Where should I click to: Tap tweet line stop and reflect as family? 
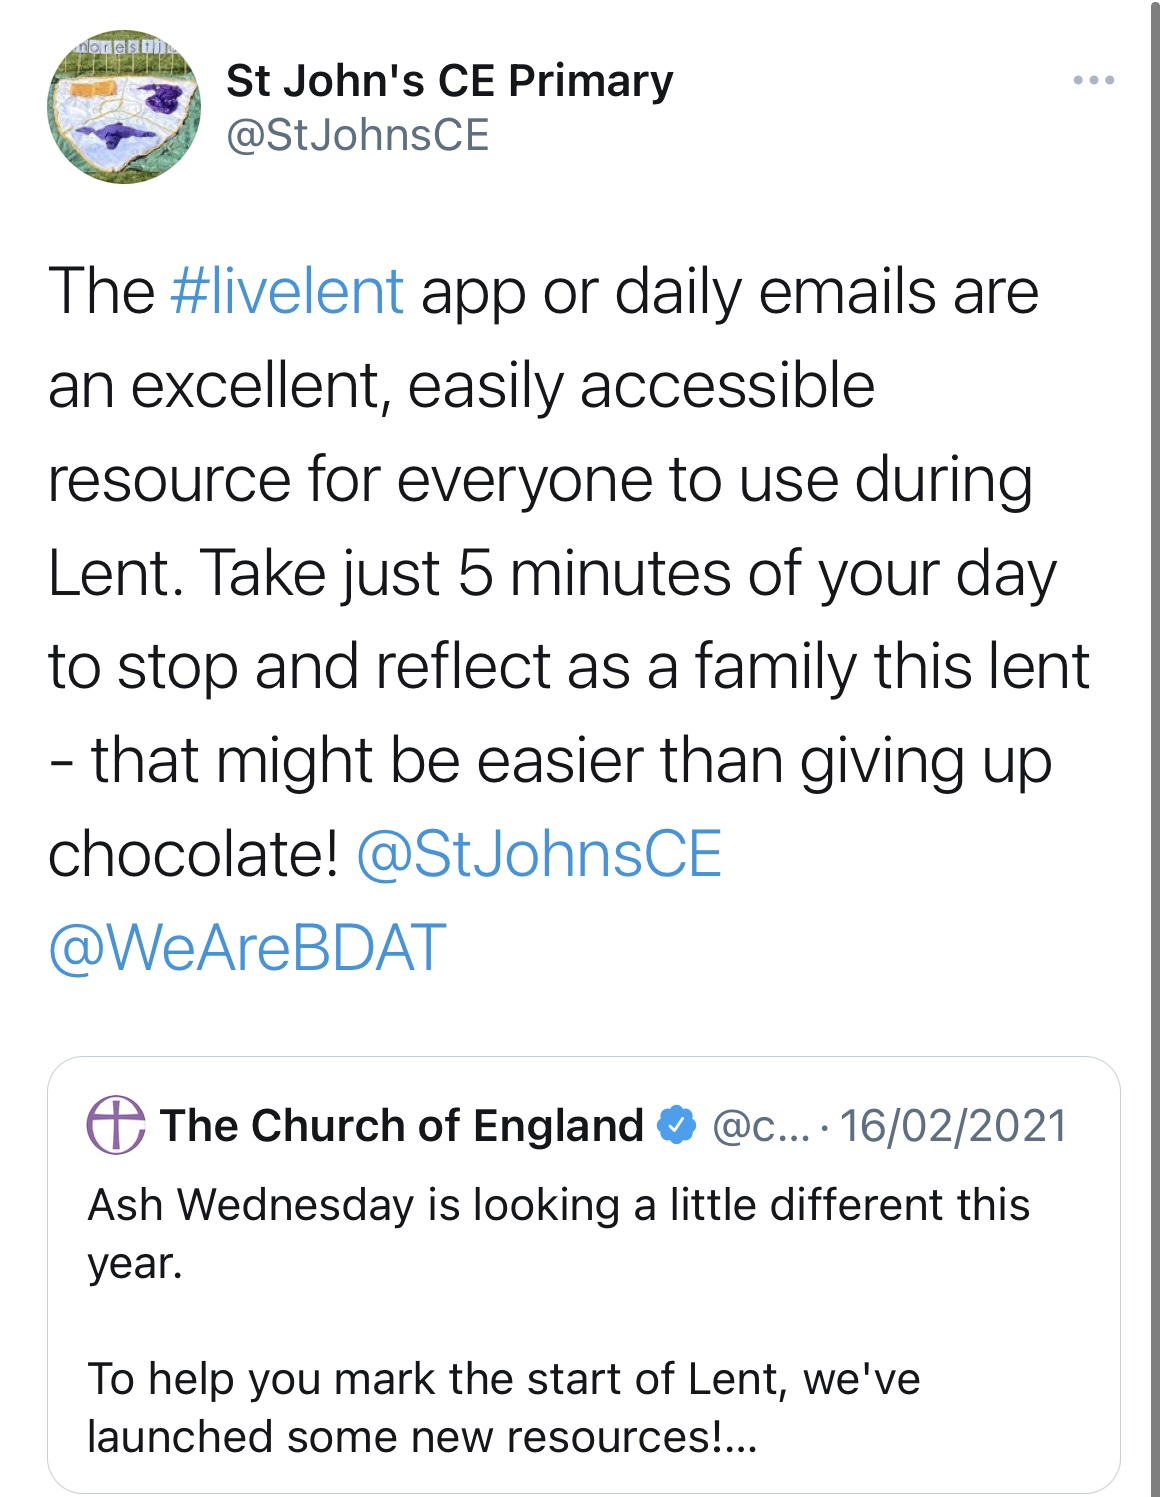(568, 667)
